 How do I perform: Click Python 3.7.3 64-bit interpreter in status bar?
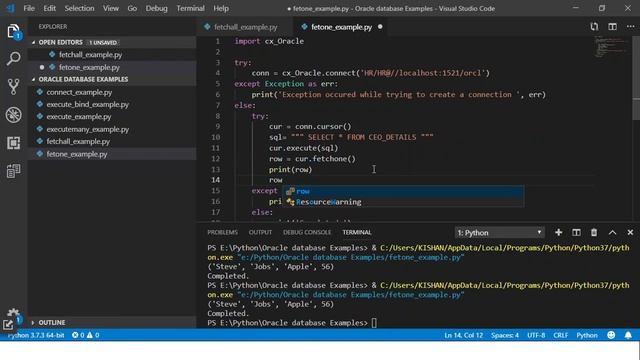coord(36,335)
